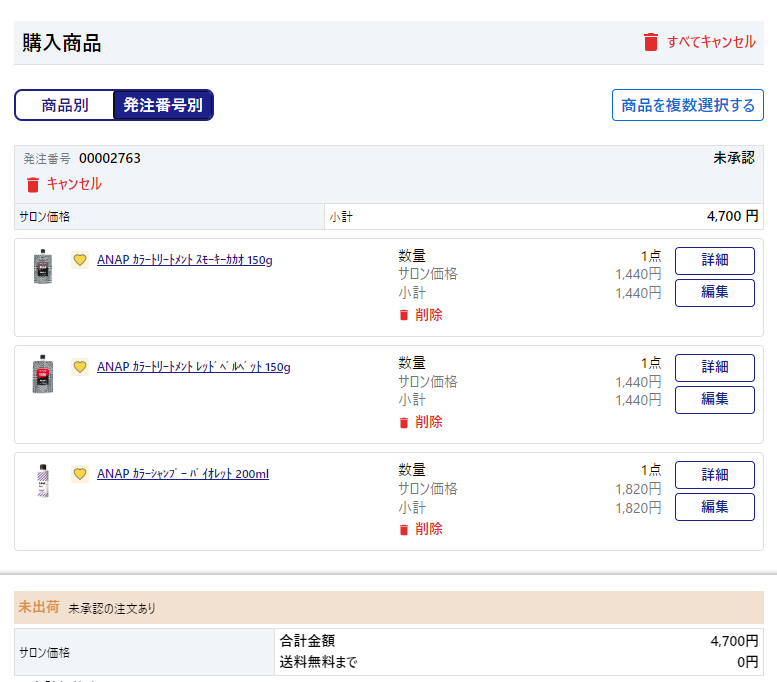Toggle favorite heart for スモーキーカカオ treatment
Viewport: 777px width, 682px height.
(x=80, y=259)
